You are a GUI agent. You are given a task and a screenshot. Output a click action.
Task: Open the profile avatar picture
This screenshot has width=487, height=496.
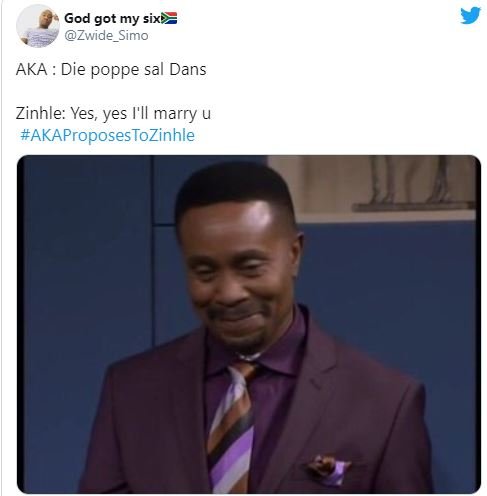click(37, 26)
